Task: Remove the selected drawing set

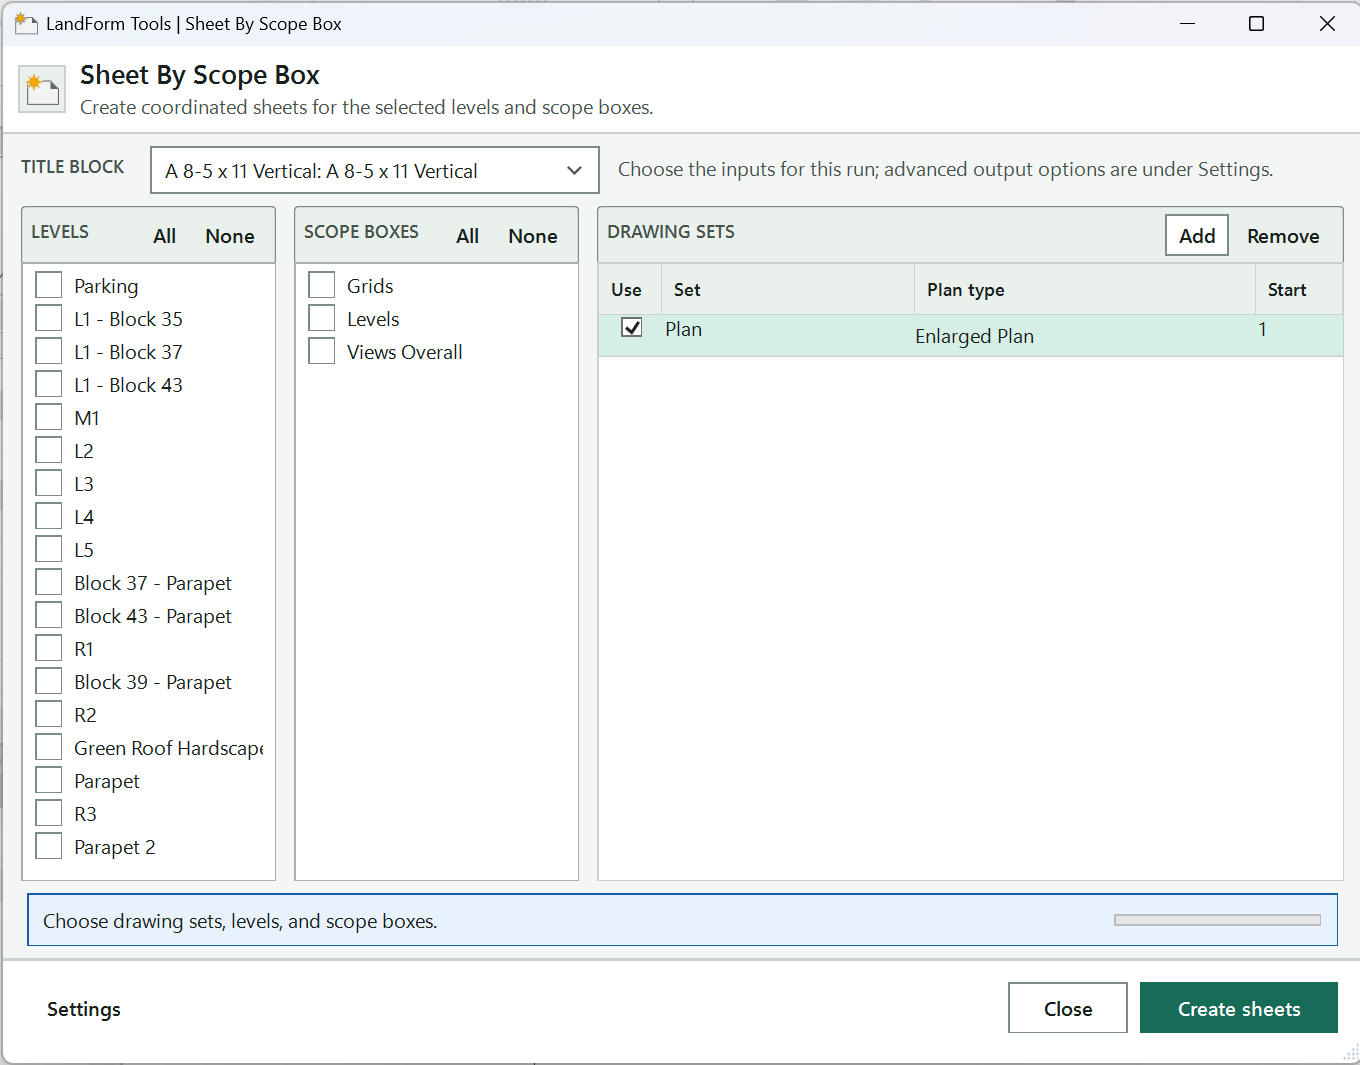Action: coord(1283,236)
